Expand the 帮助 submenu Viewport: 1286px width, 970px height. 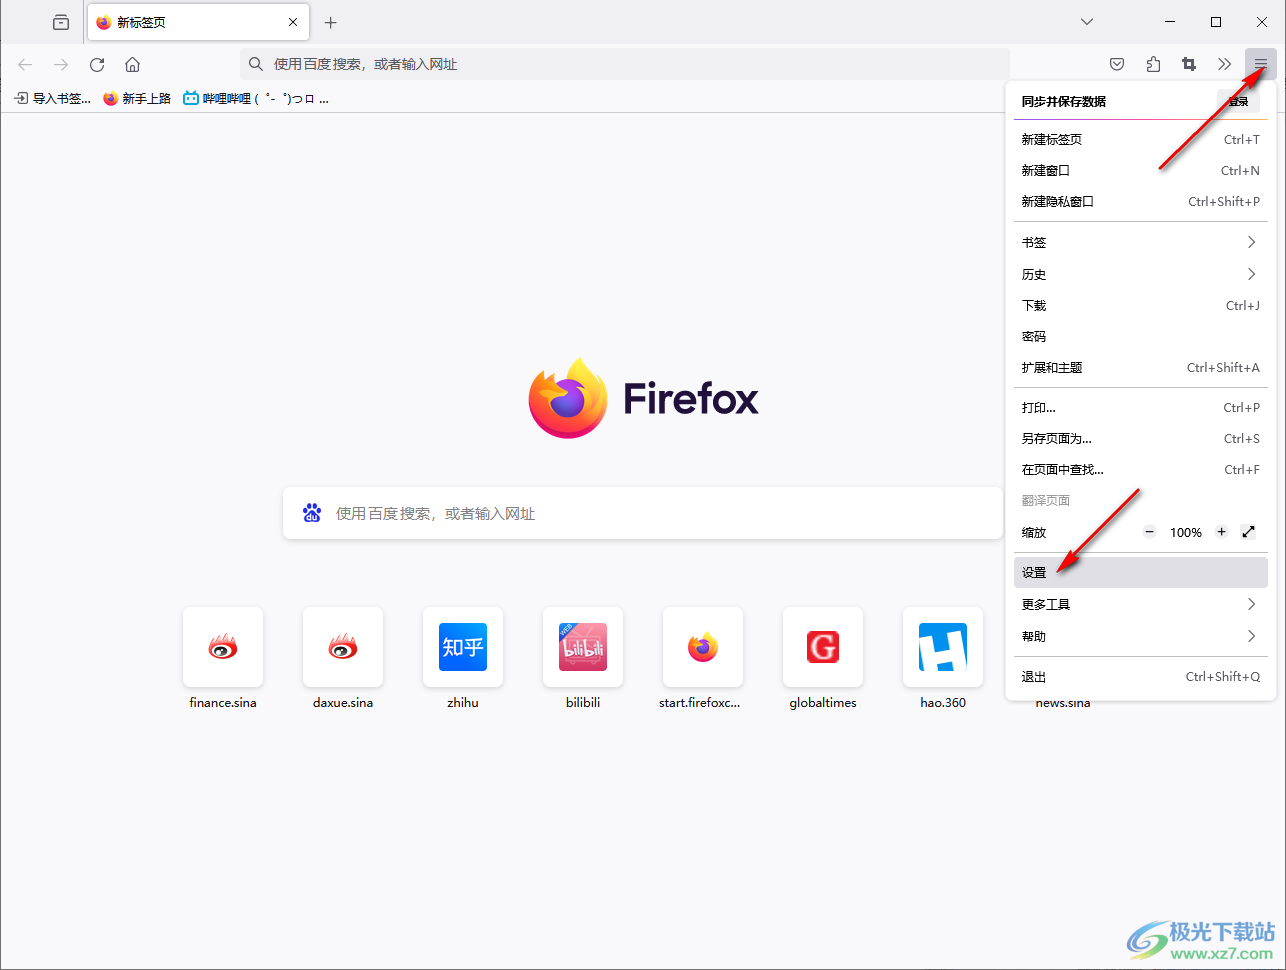[1140, 637]
